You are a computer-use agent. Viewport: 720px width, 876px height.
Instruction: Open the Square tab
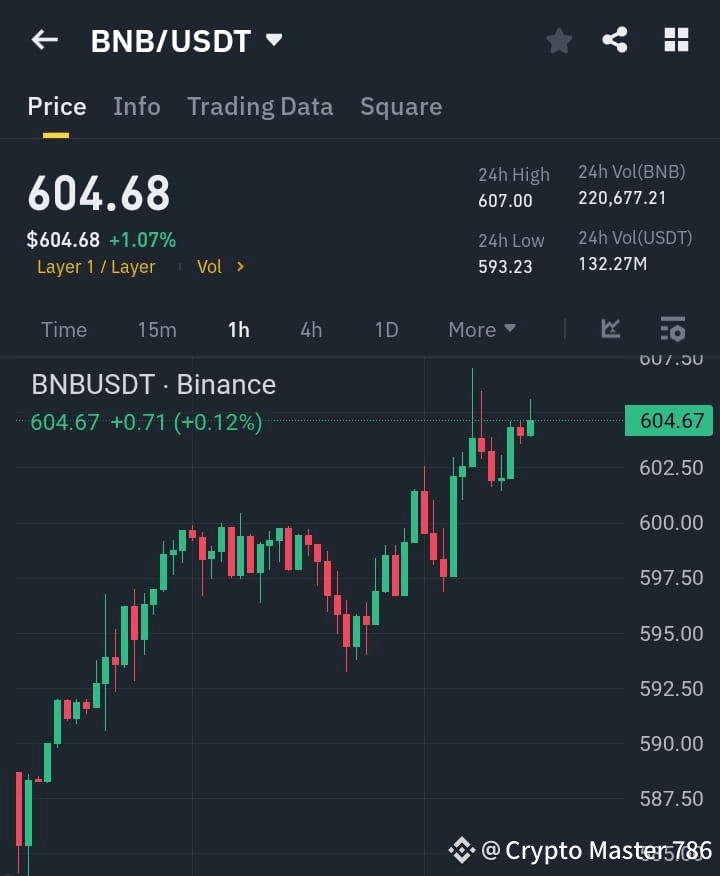pos(401,106)
